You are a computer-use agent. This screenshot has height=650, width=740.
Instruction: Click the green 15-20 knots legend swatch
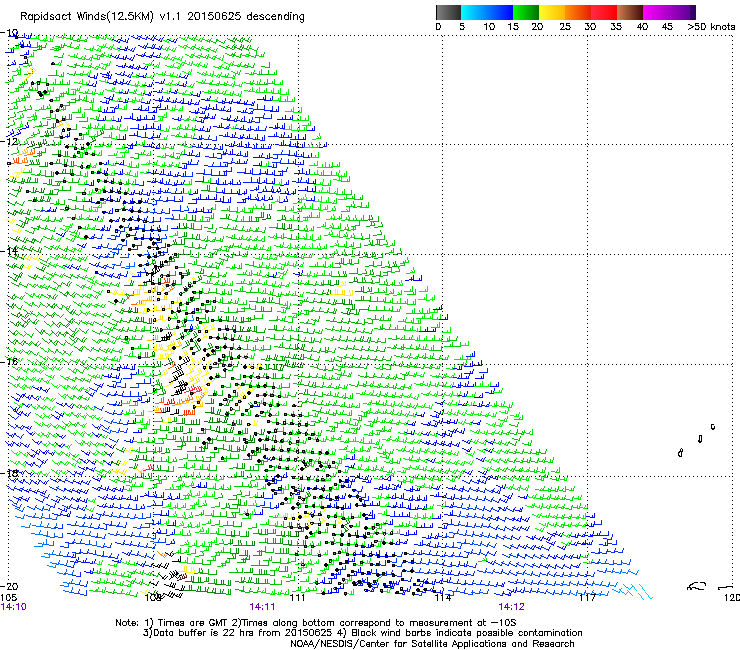click(526, 12)
